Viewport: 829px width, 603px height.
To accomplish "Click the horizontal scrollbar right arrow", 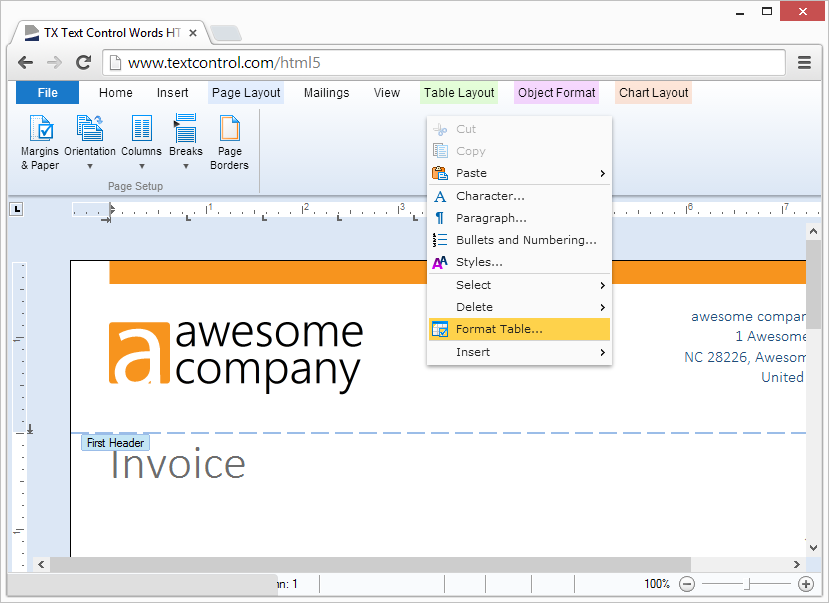I will click(797, 564).
